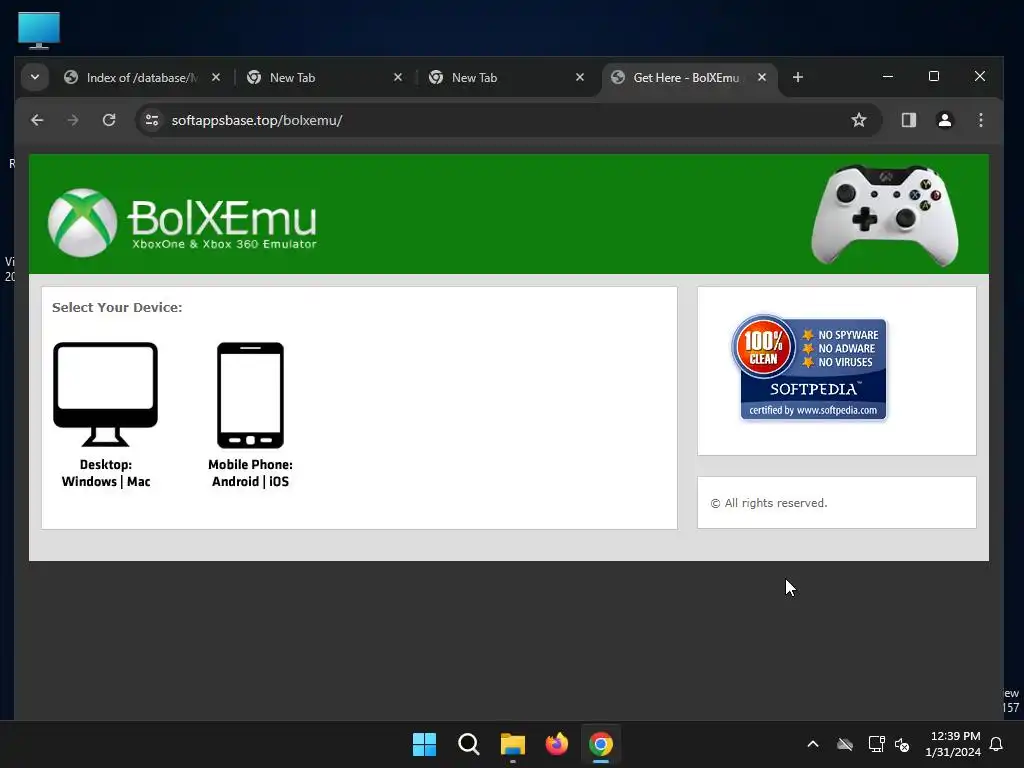Click the Softpedia 100% Clean badge
The height and width of the screenshot is (768, 1024).
(x=809, y=367)
